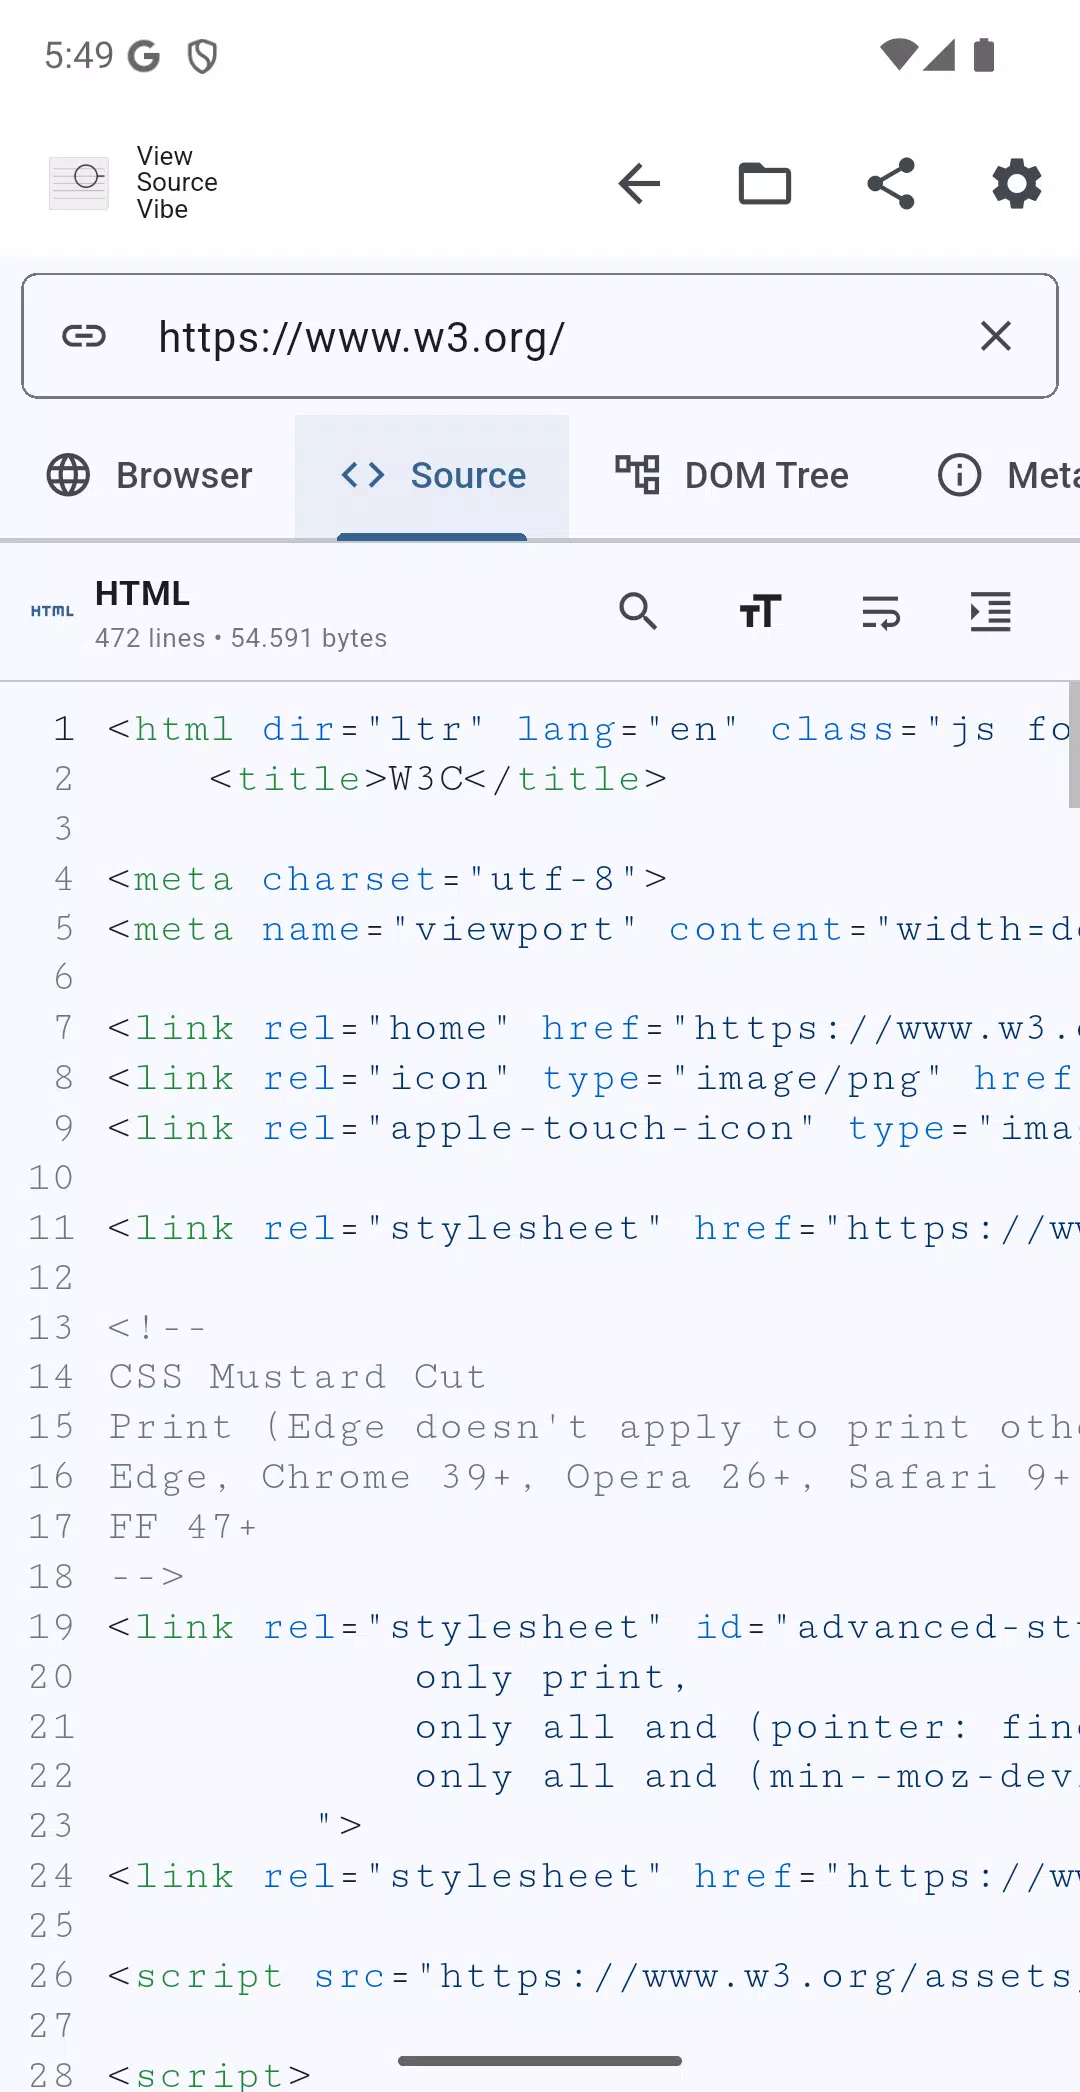Toggle word wrap icon
The width and height of the screenshot is (1080, 2092).
coord(881,611)
